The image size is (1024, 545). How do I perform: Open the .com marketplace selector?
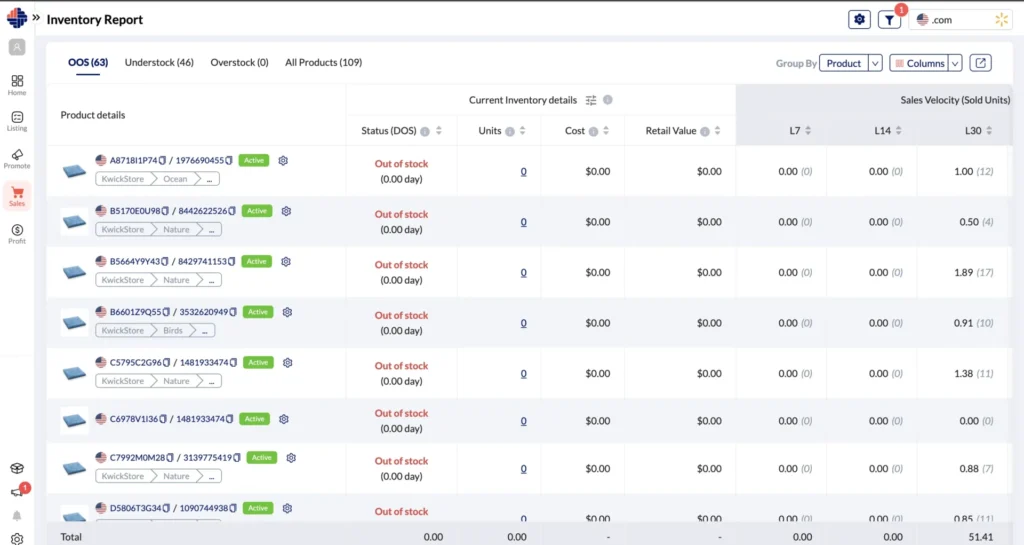pyautogui.click(x=958, y=20)
